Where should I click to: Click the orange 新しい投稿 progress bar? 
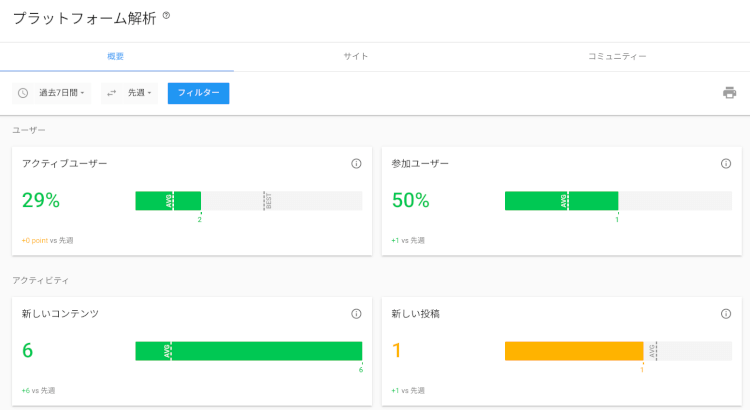point(573,351)
